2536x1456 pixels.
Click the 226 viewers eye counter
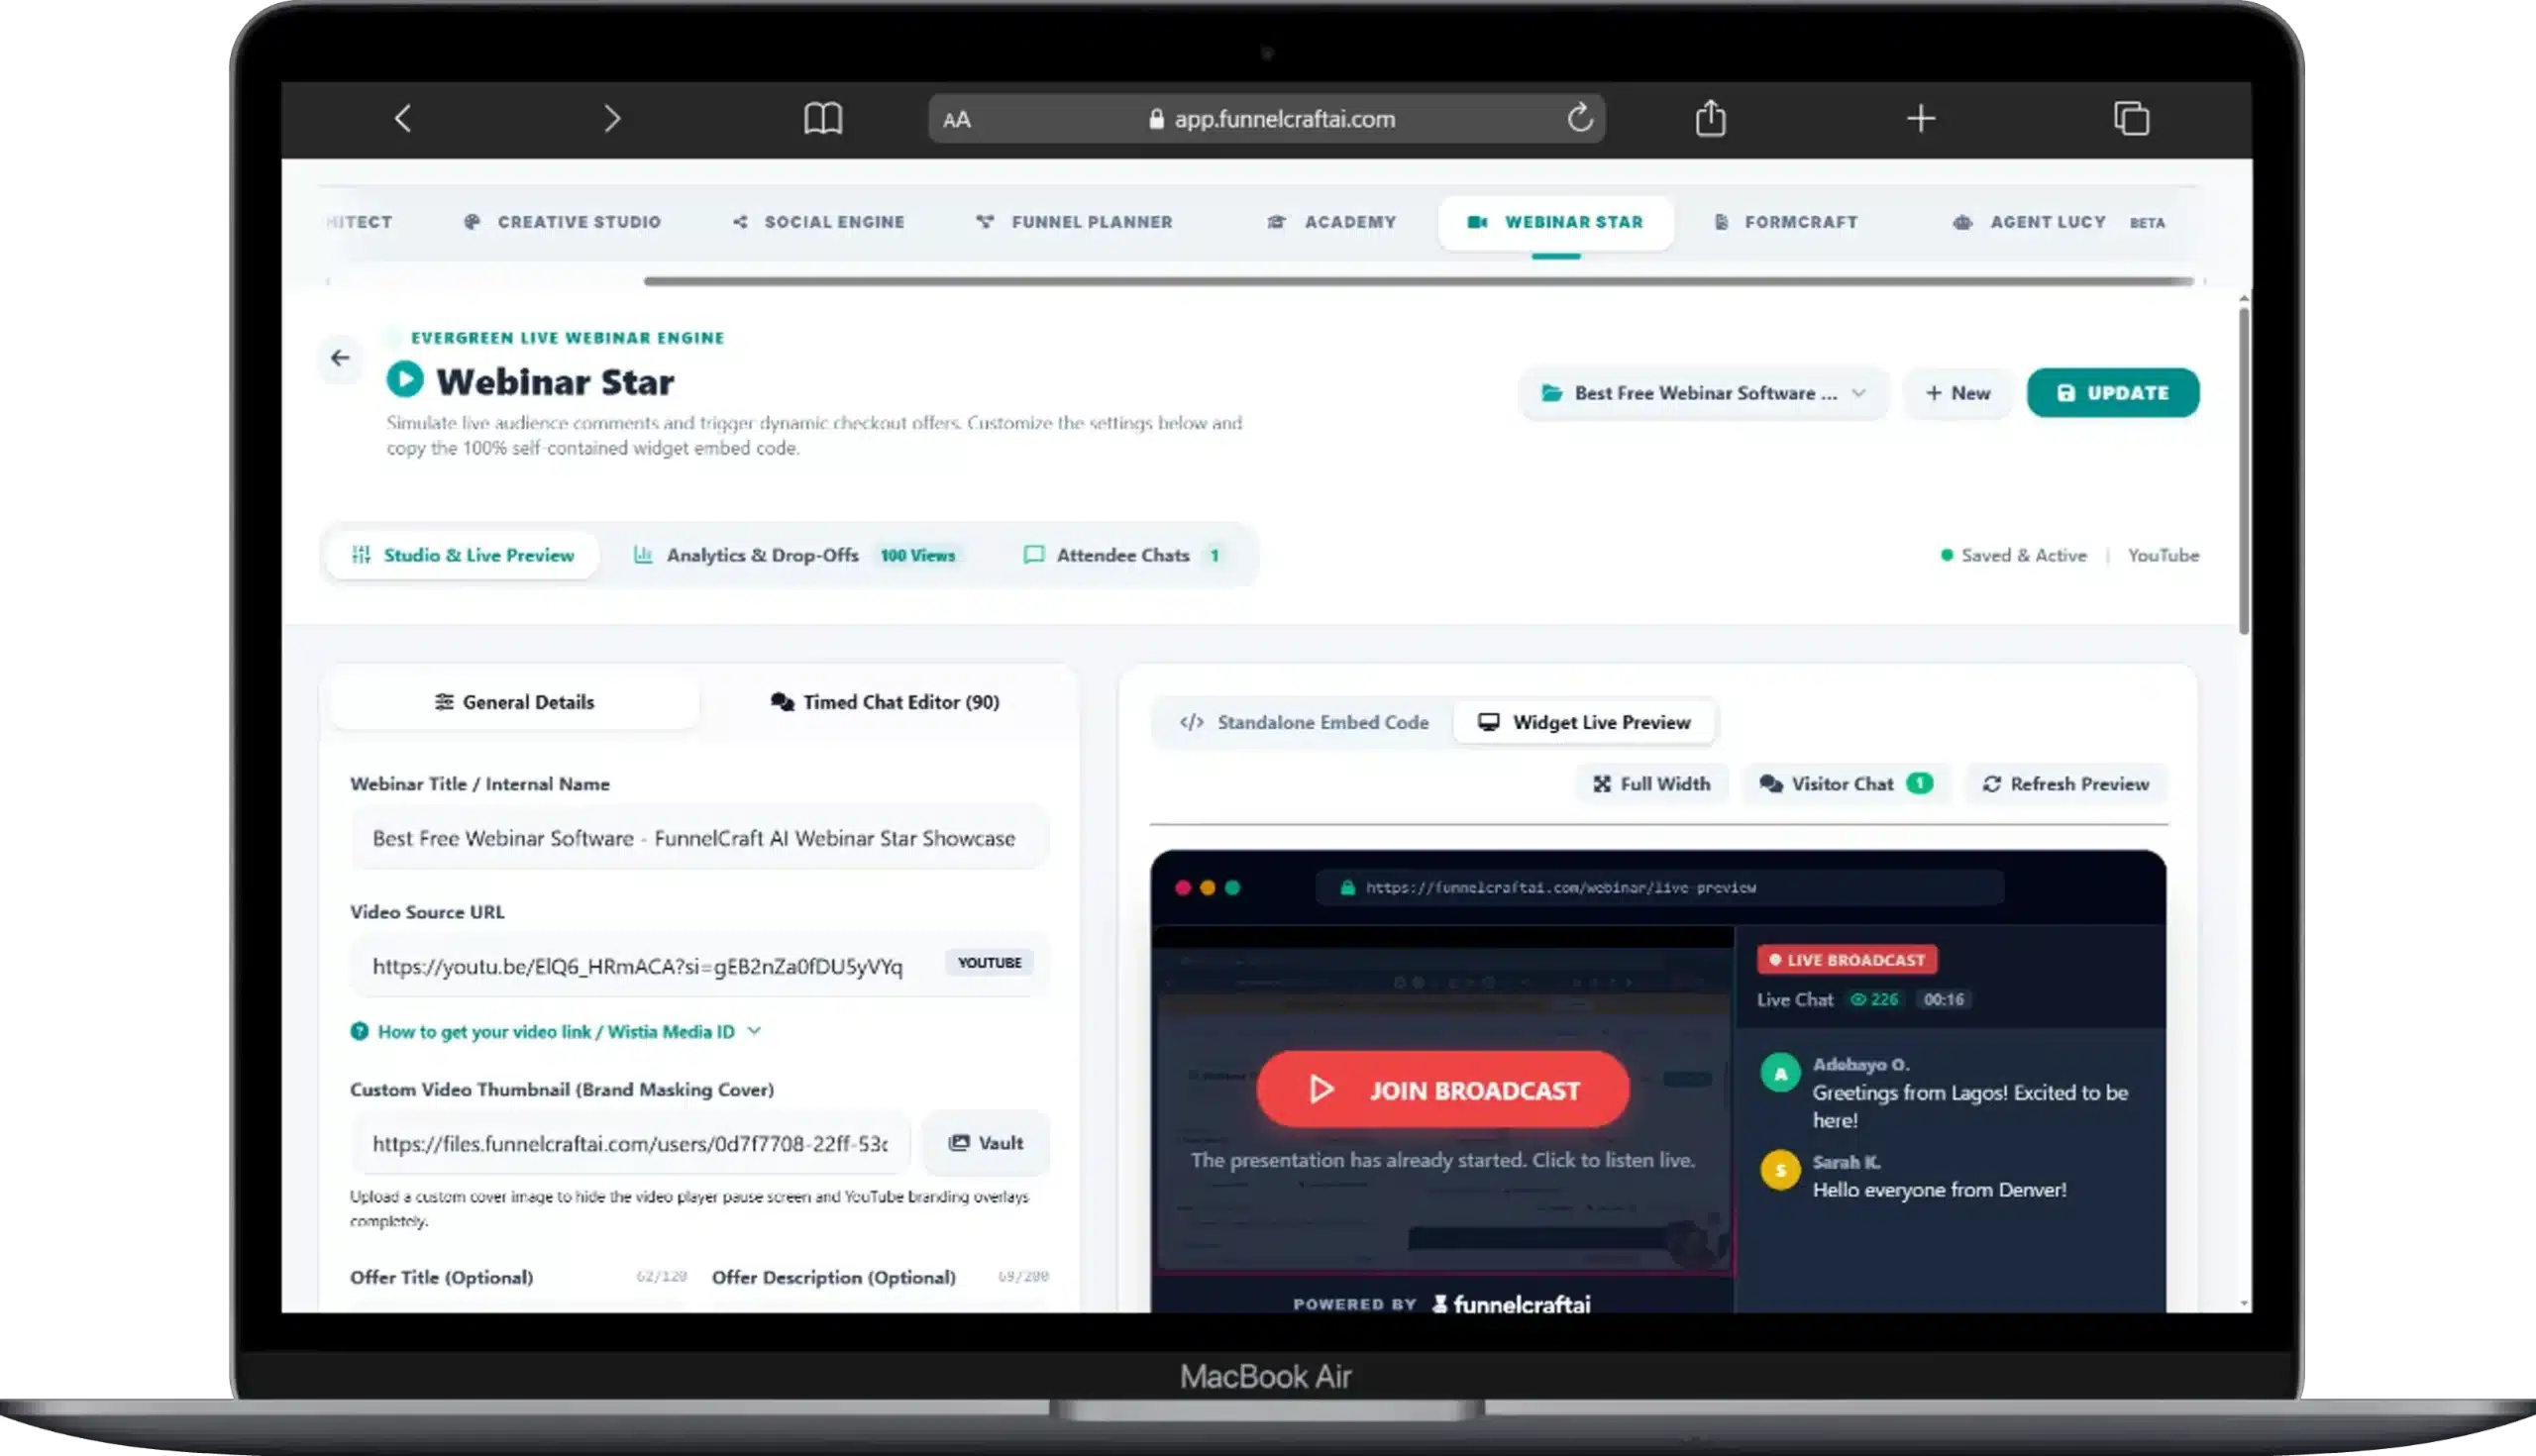[x=1875, y=1000]
